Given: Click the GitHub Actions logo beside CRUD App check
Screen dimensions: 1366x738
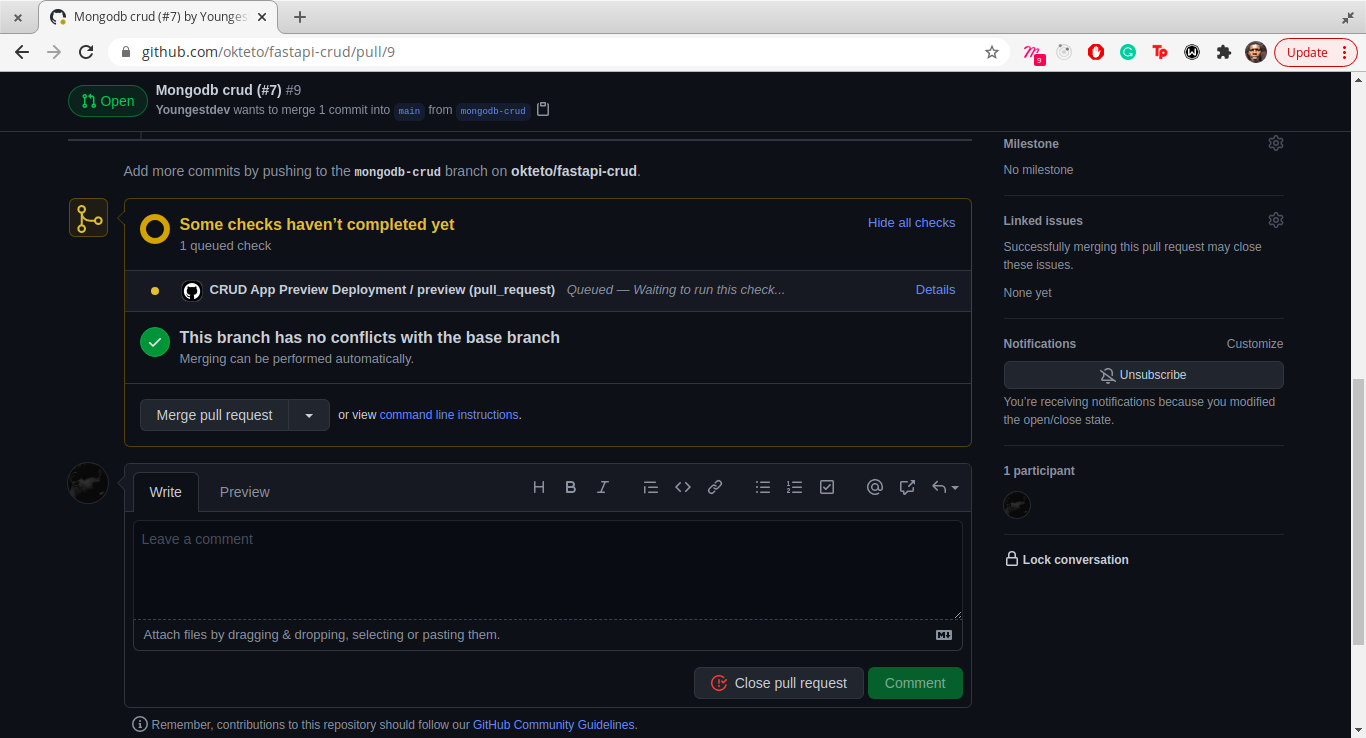Looking at the screenshot, I should tap(192, 290).
